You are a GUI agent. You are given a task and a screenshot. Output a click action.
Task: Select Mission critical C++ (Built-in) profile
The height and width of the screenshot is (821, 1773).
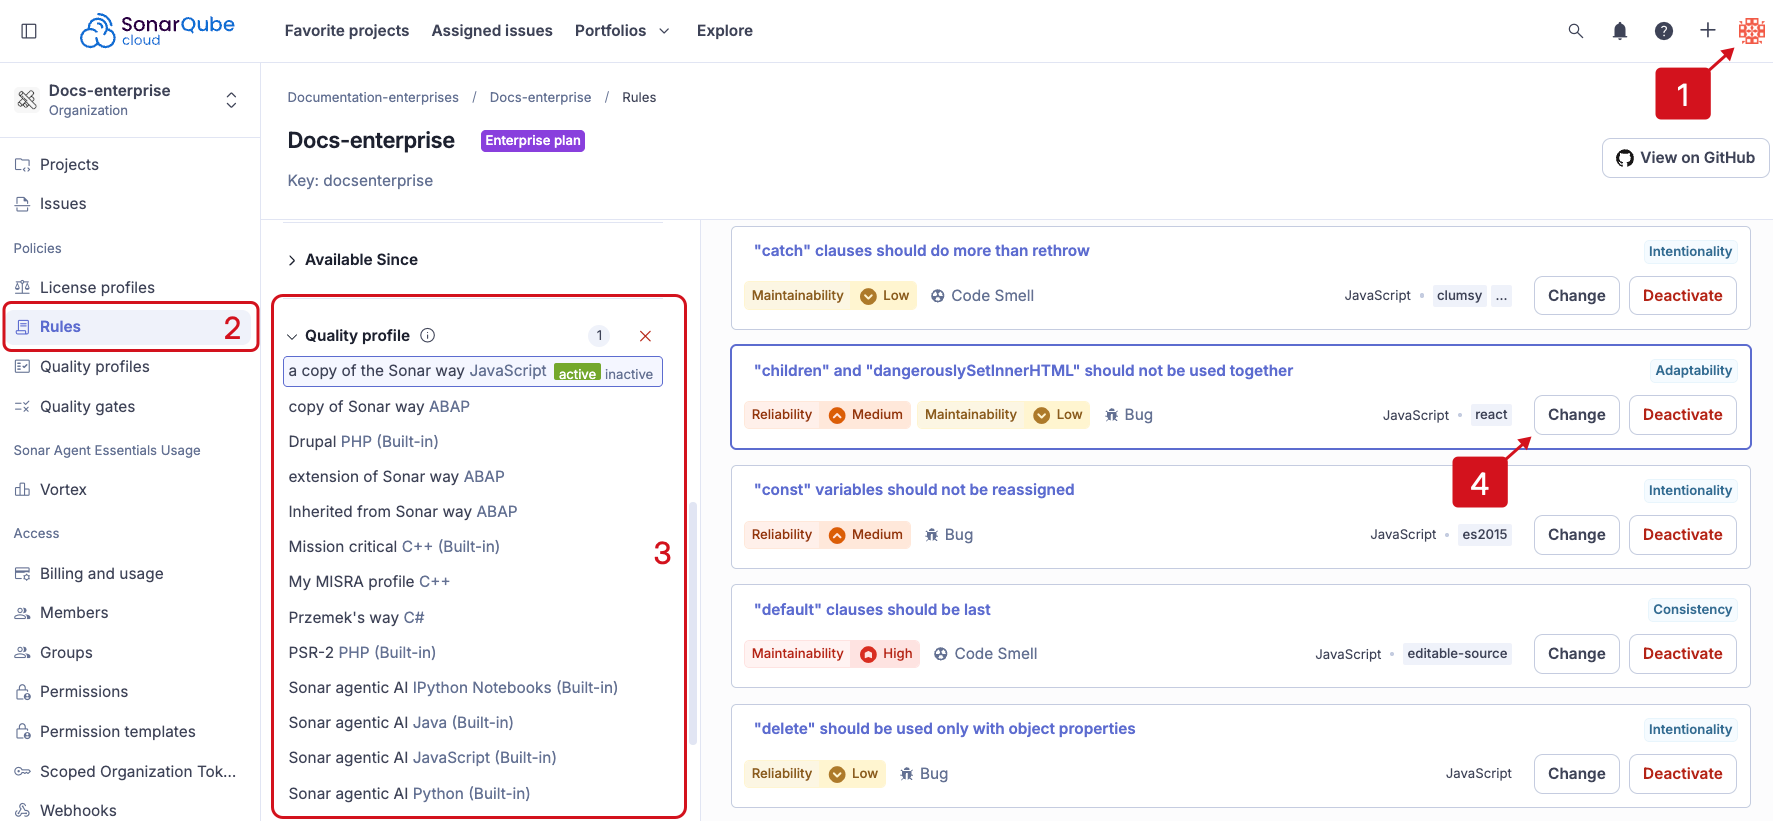(394, 547)
